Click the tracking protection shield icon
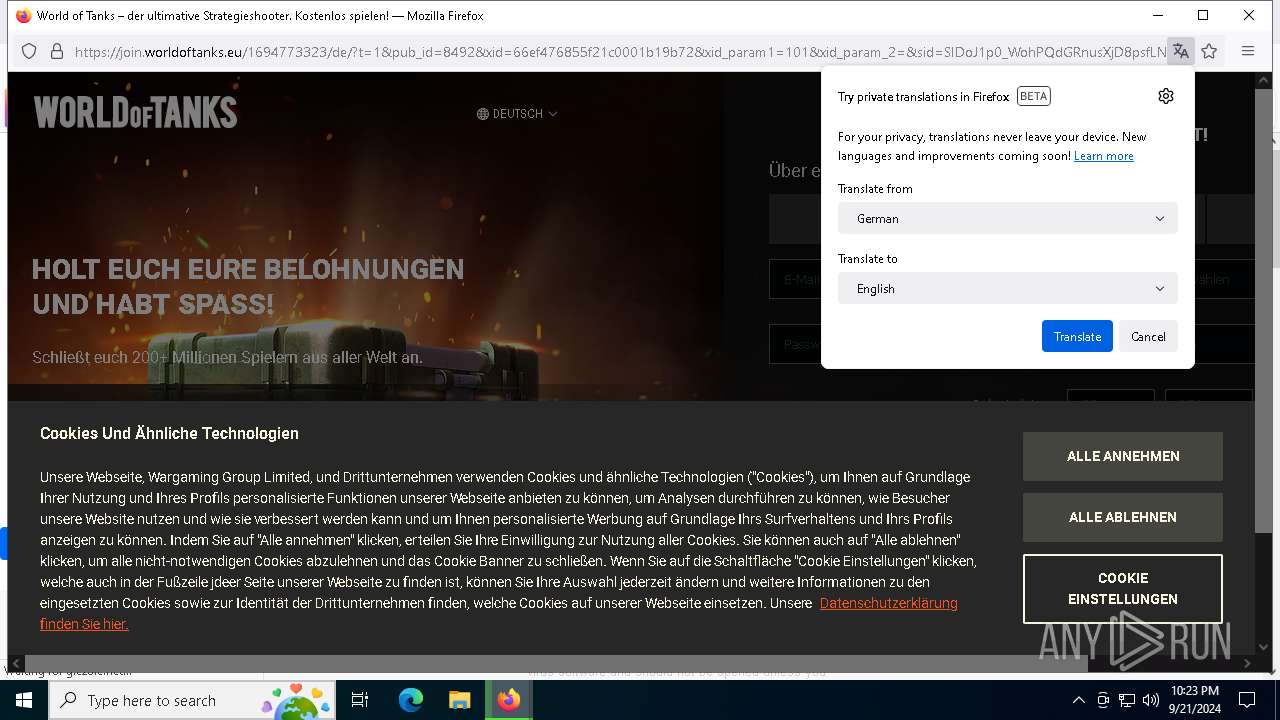 click(29, 51)
